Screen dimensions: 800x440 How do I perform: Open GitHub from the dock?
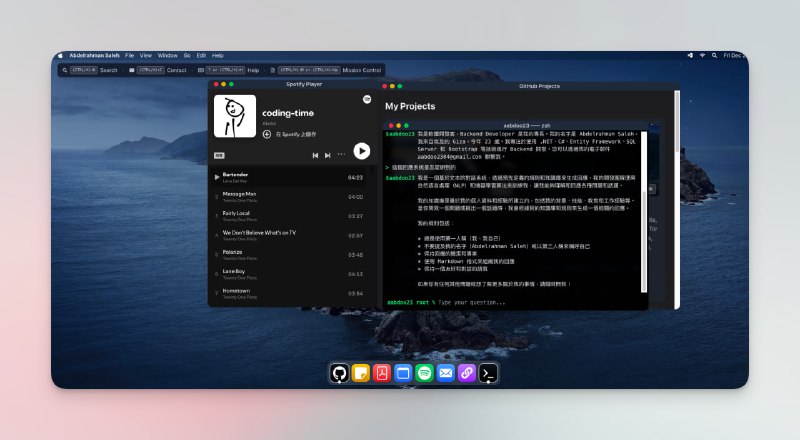pyautogui.click(x=339, y=373)
